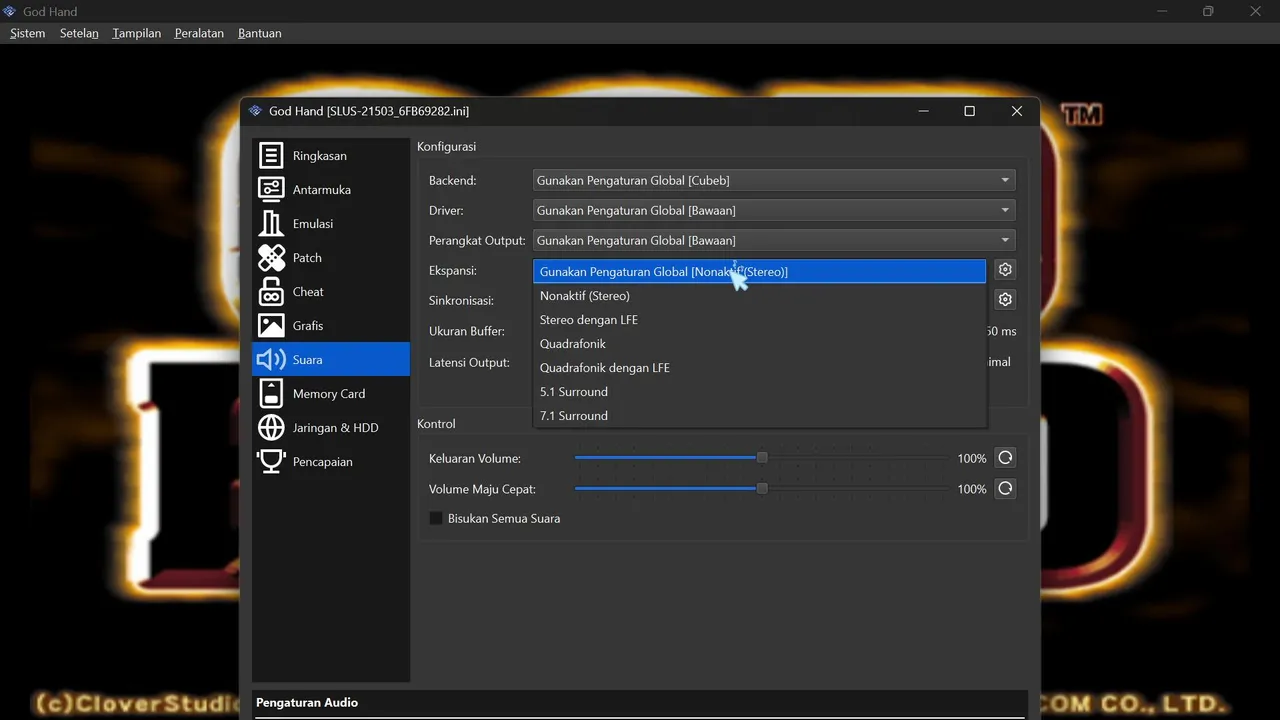The image size is (1280, 720).
Task: Close the God Hand settings dialog
Action: [x=1017, y=111]
